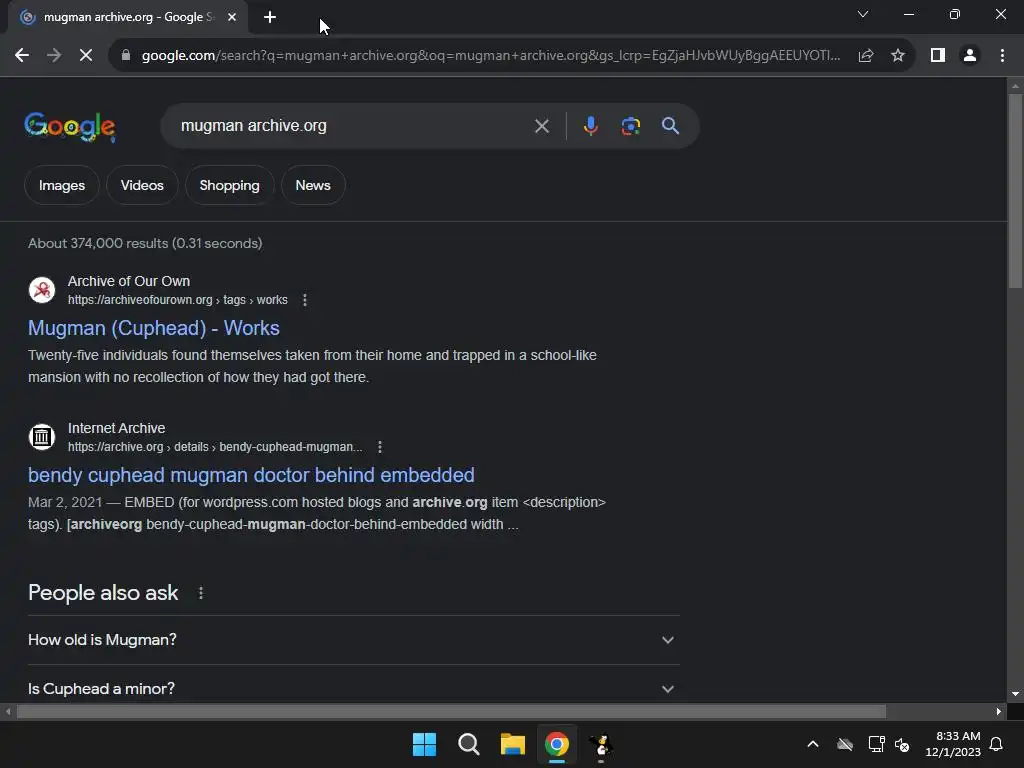Open File Explorer from taskbar
The height and width of the screenshot is (768, 1024).
tap(513, 744)
